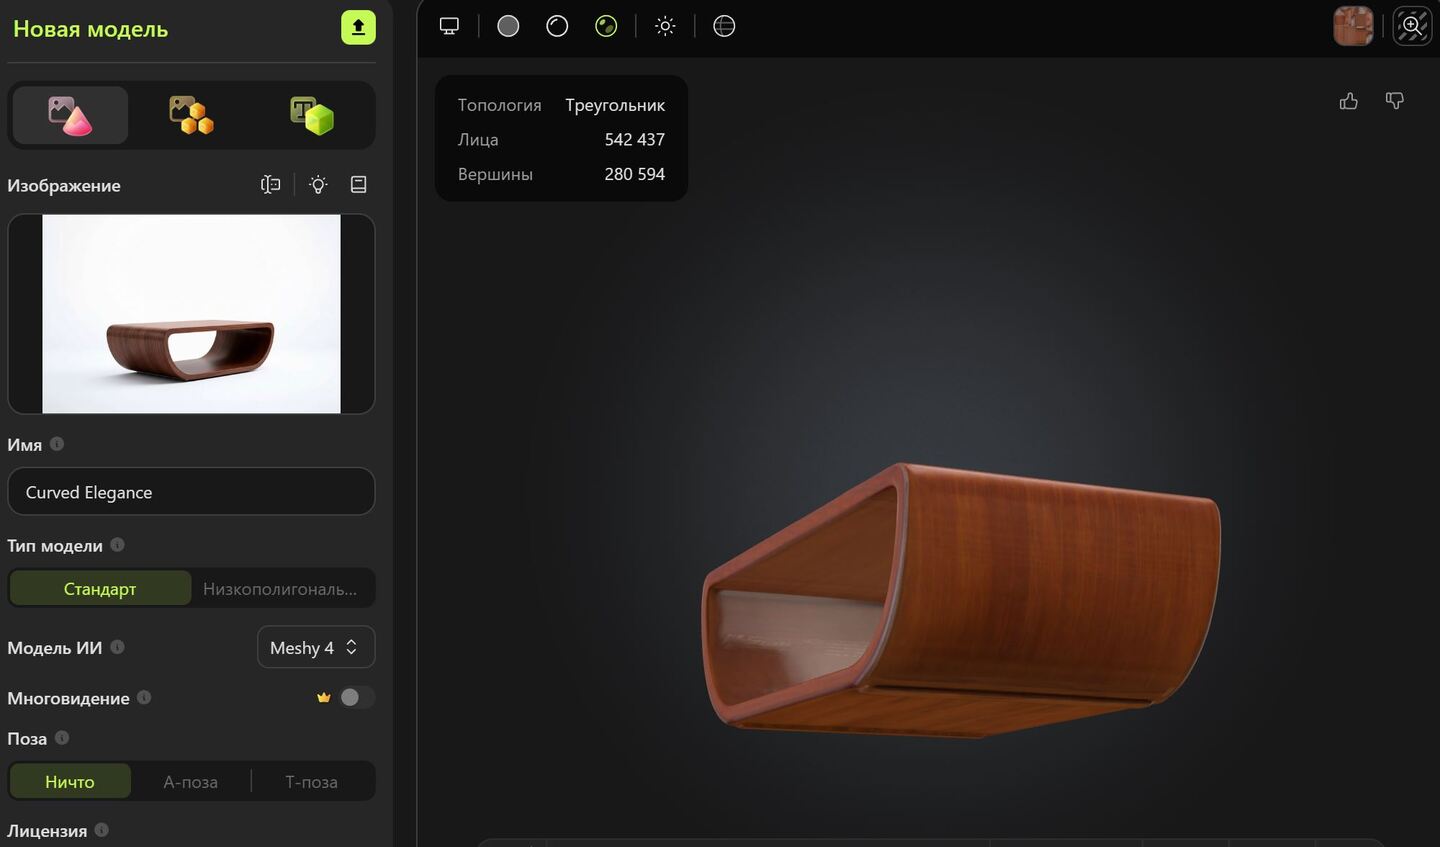Screen dimensions: 1440x847
Task: Open the sun lighting settings
Action: [x=665, y=26]
